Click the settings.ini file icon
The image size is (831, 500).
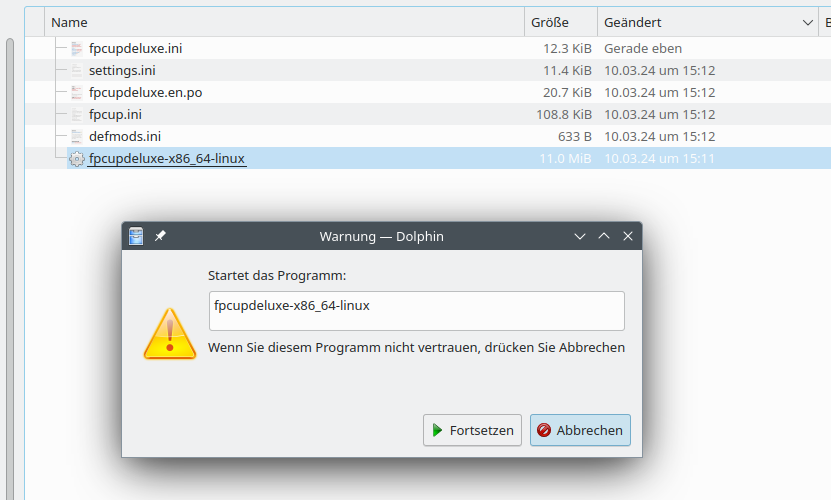(x=77, y=70)
